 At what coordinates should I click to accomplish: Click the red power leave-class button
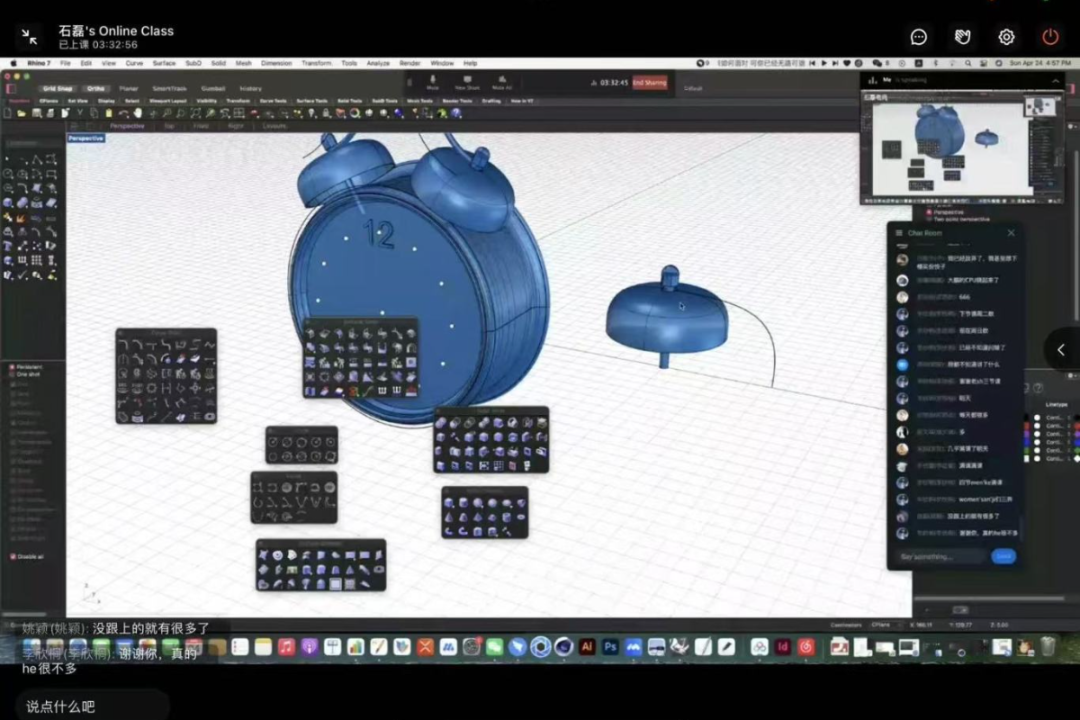1050,37
